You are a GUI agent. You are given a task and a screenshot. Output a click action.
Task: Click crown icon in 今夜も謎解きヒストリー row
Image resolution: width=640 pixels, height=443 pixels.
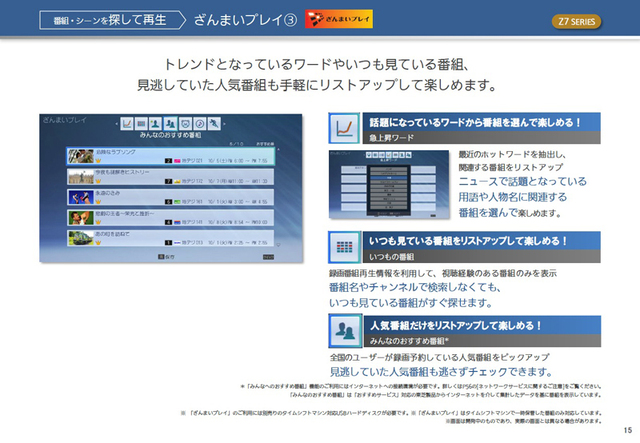(98, 181)
